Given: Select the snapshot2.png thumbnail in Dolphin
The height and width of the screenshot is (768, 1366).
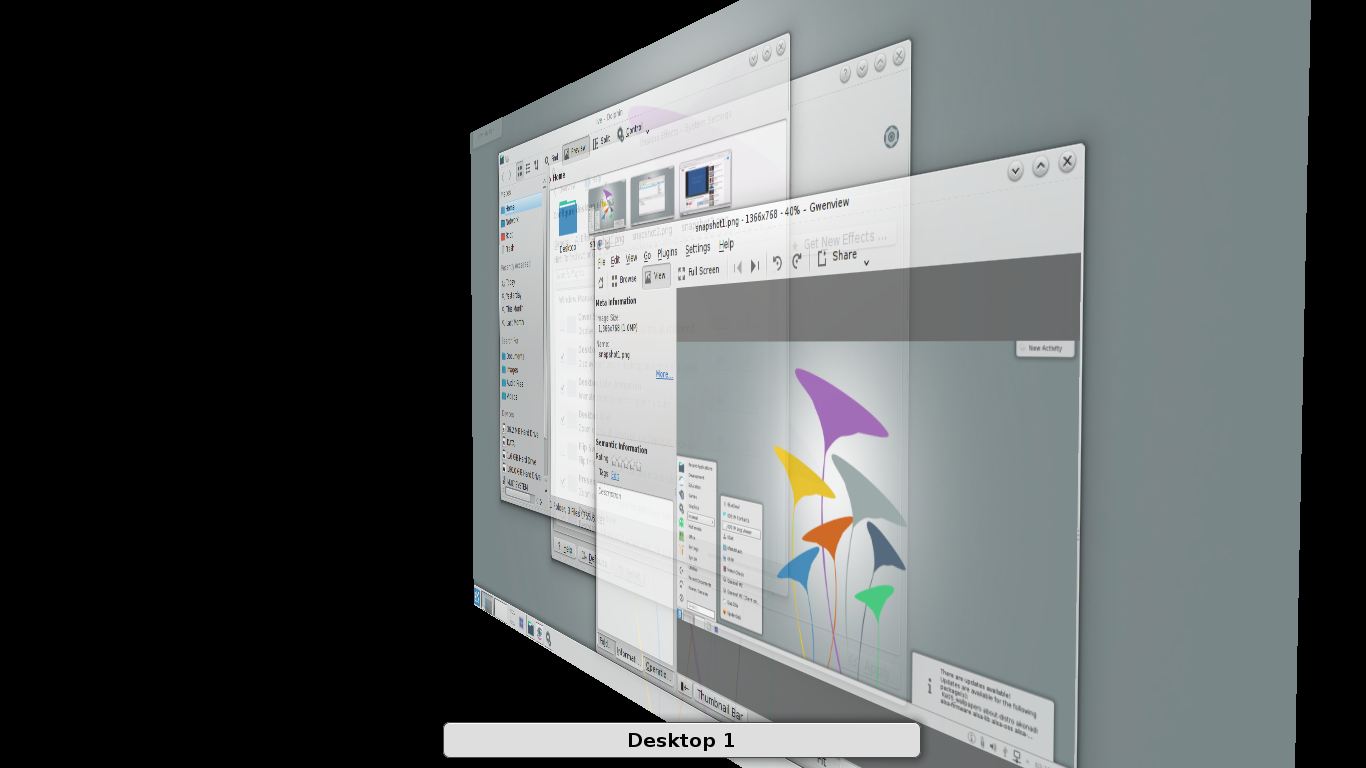Looking at the screenshot, I should pos(652,195).
